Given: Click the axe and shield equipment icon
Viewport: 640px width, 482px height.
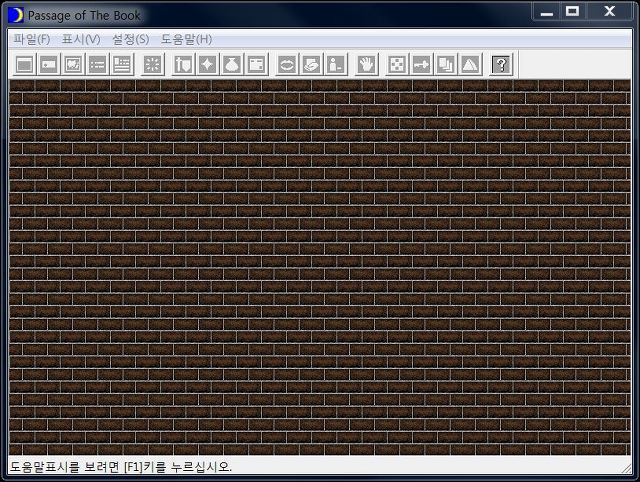Looking at the screenshot, I should click(183, 64).
